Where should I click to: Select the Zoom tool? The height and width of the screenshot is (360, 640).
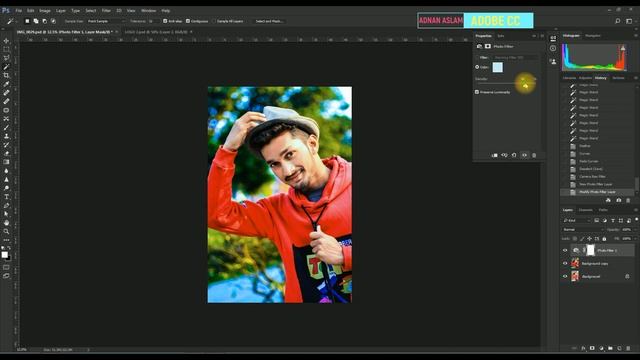coord(6,231)
